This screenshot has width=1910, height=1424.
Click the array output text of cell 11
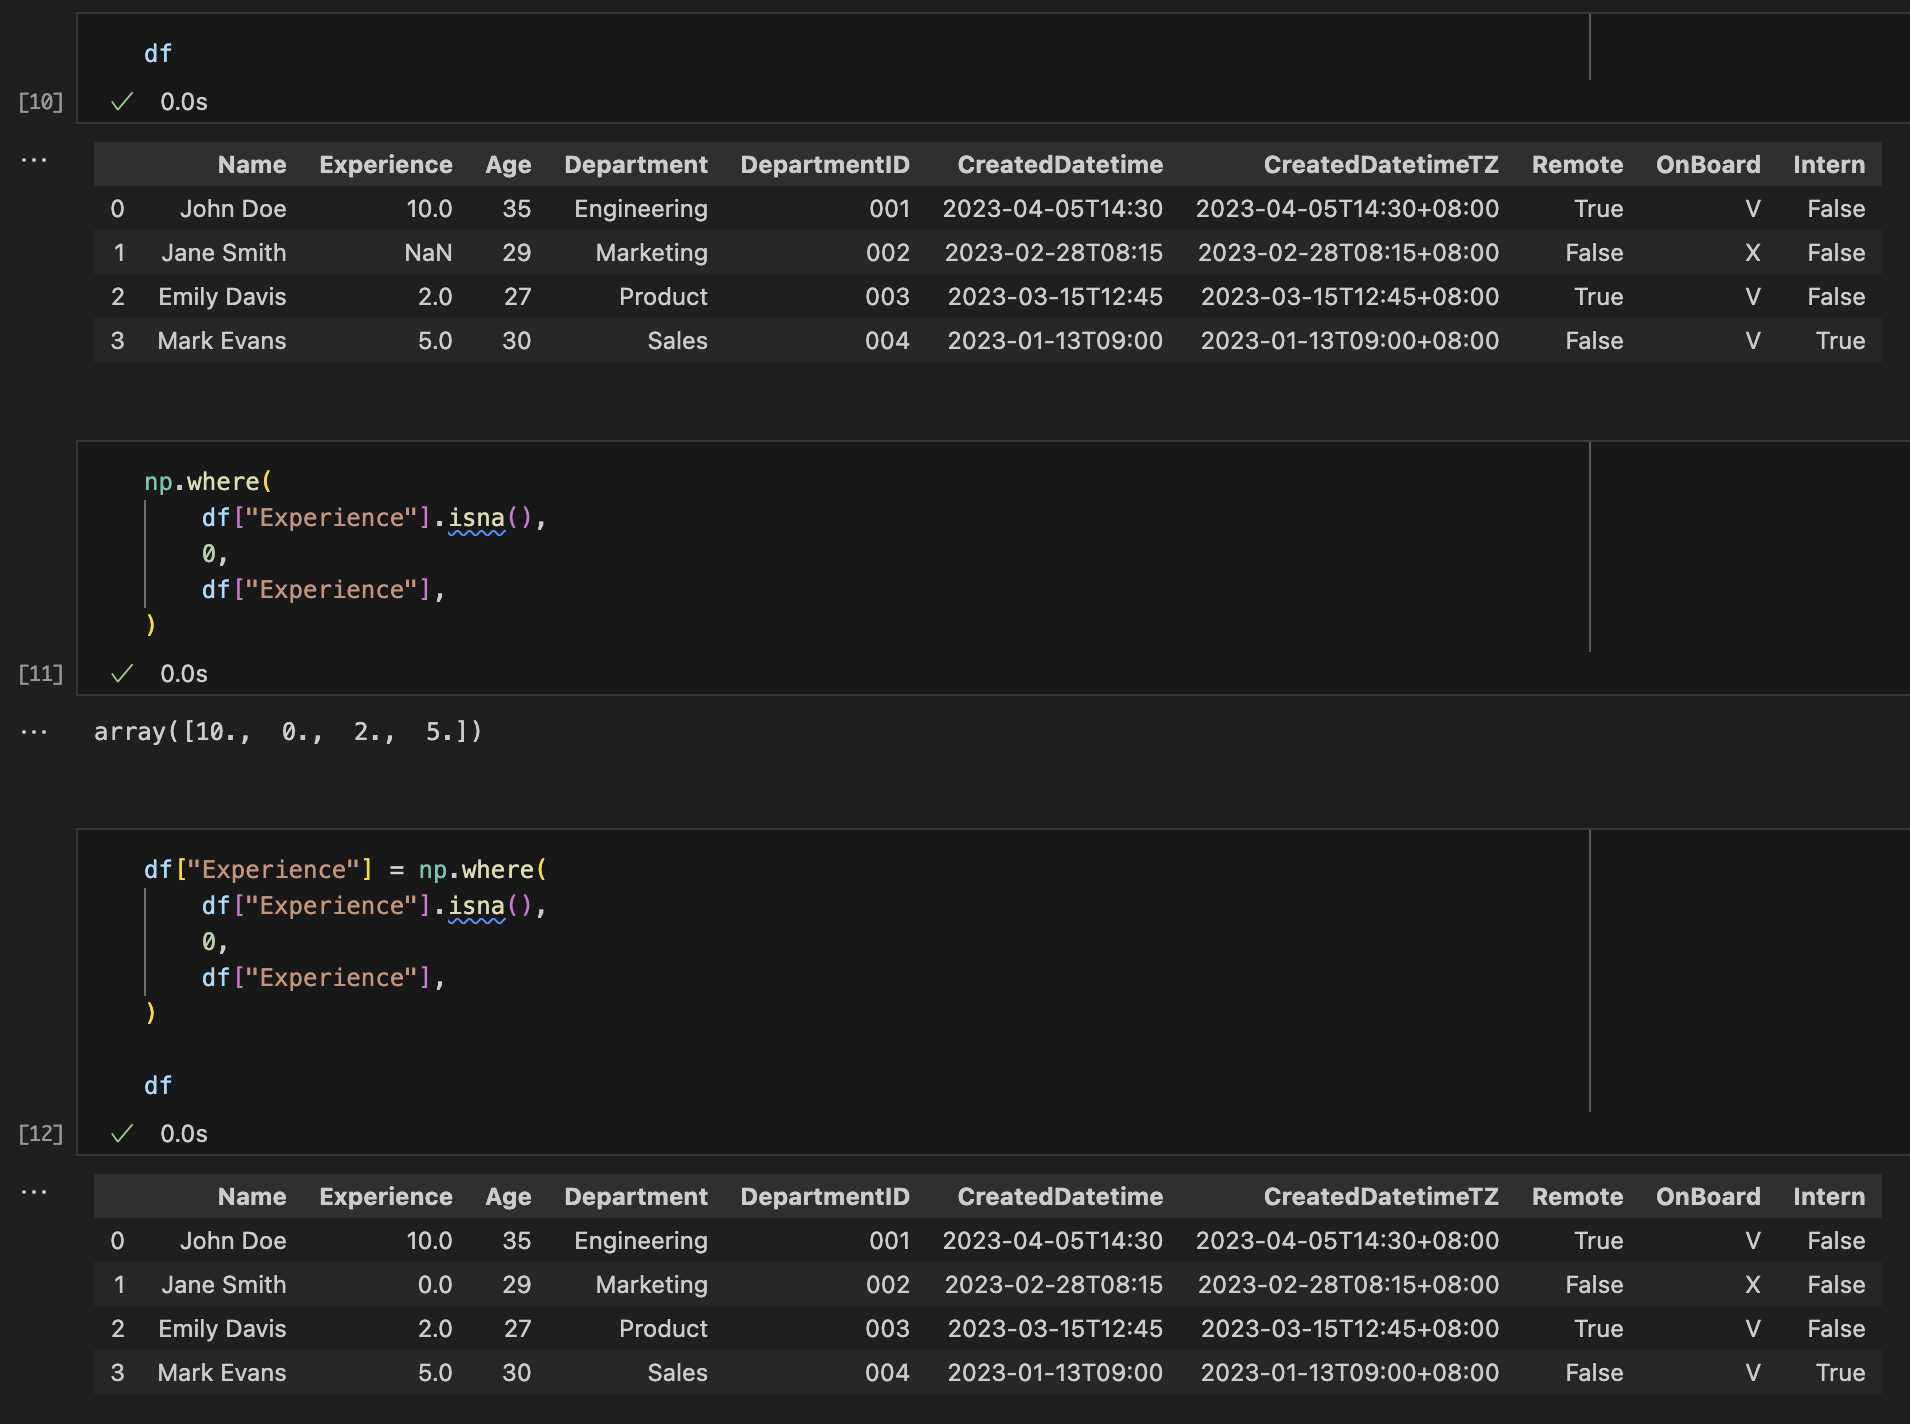point(288,731)
